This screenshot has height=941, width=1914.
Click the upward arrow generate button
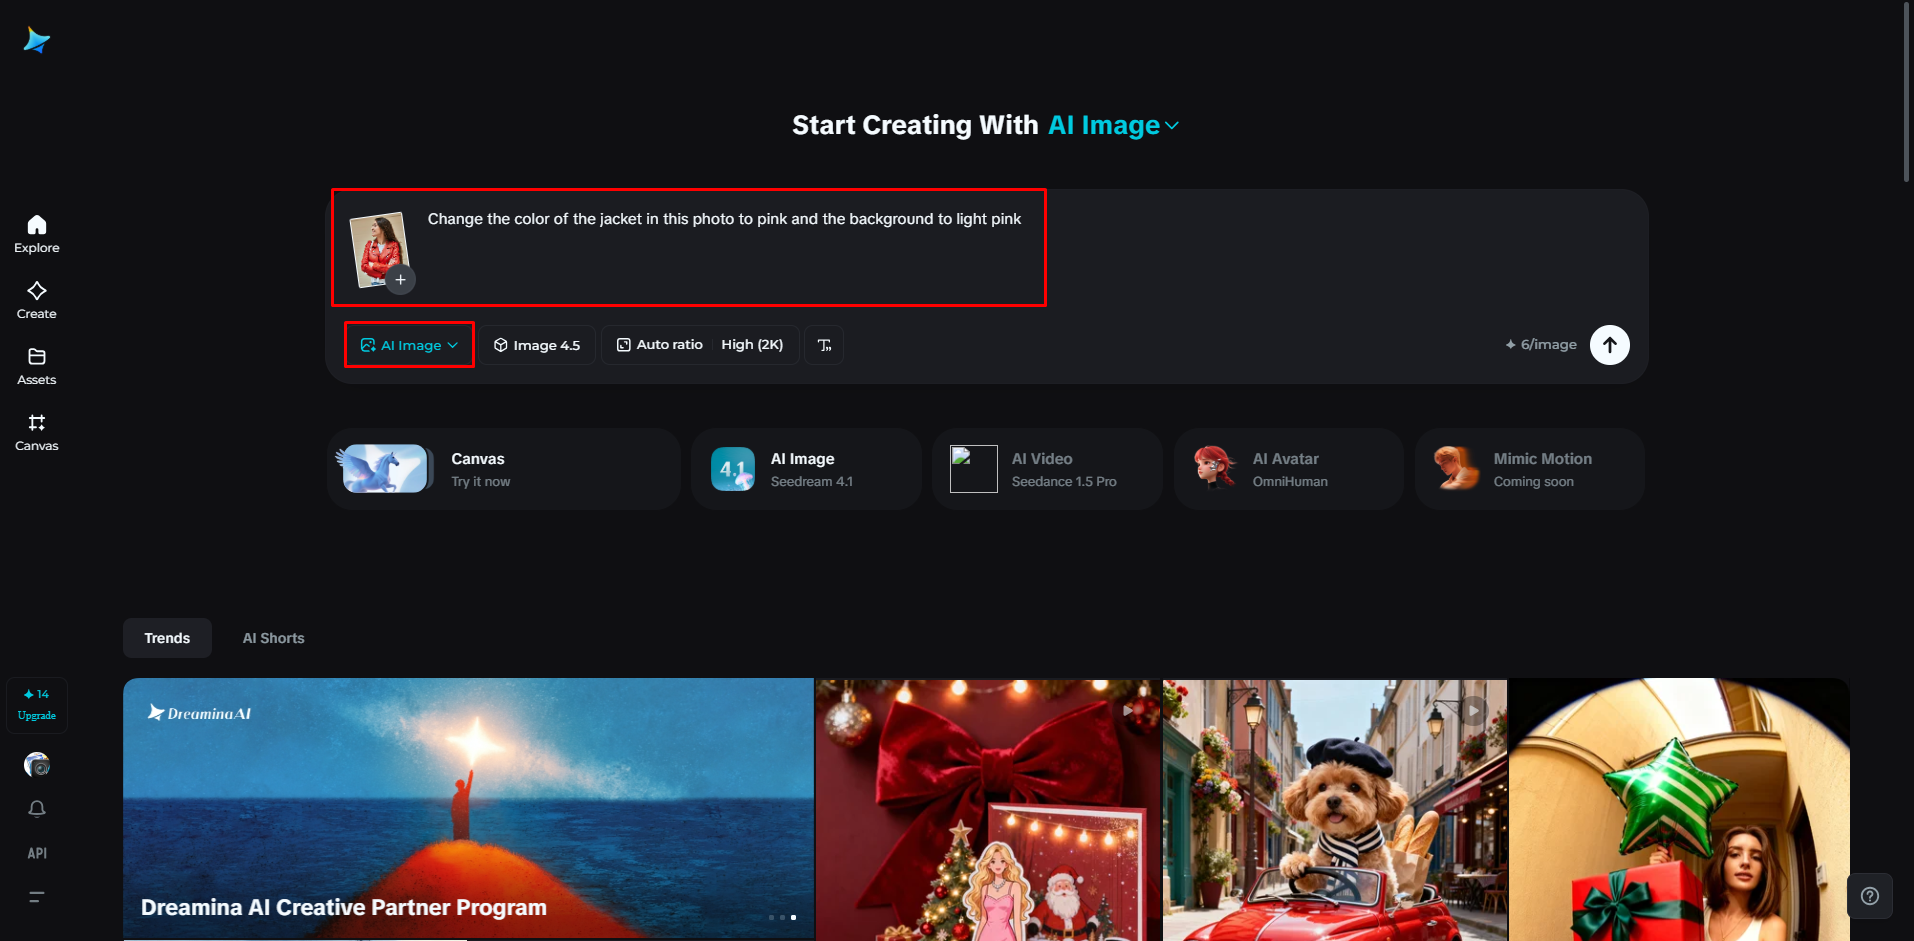point(1609,345)
